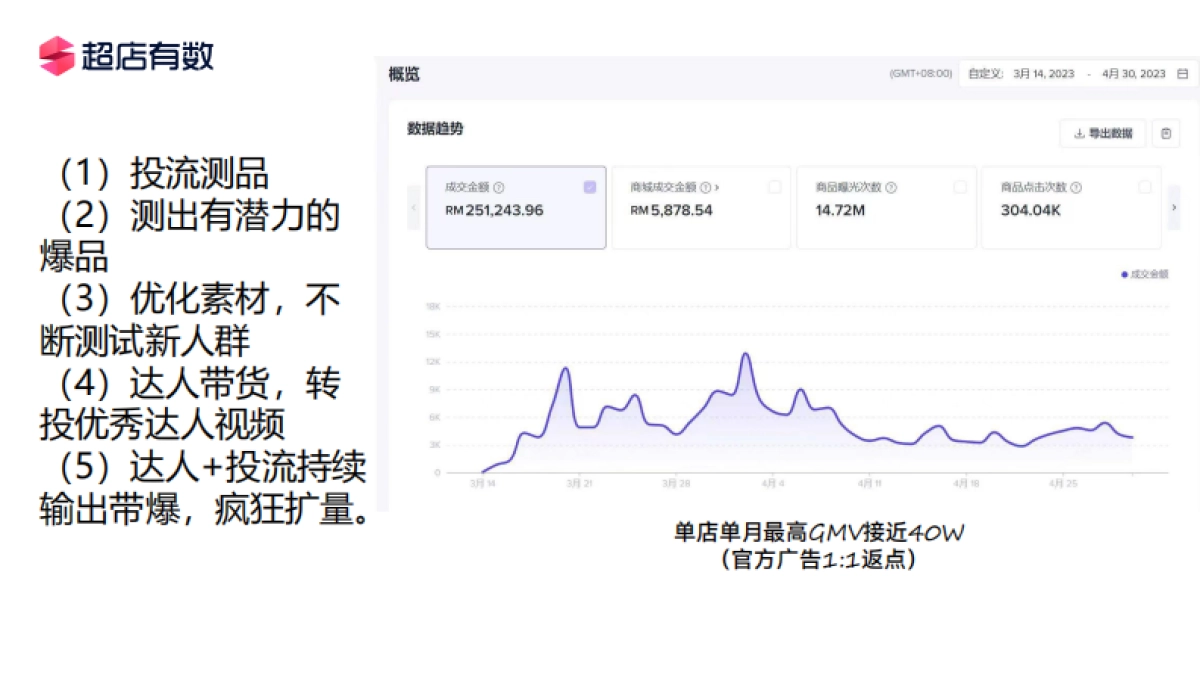Enable the 商品曝光次数 metric checkbox

click(958, 186)
